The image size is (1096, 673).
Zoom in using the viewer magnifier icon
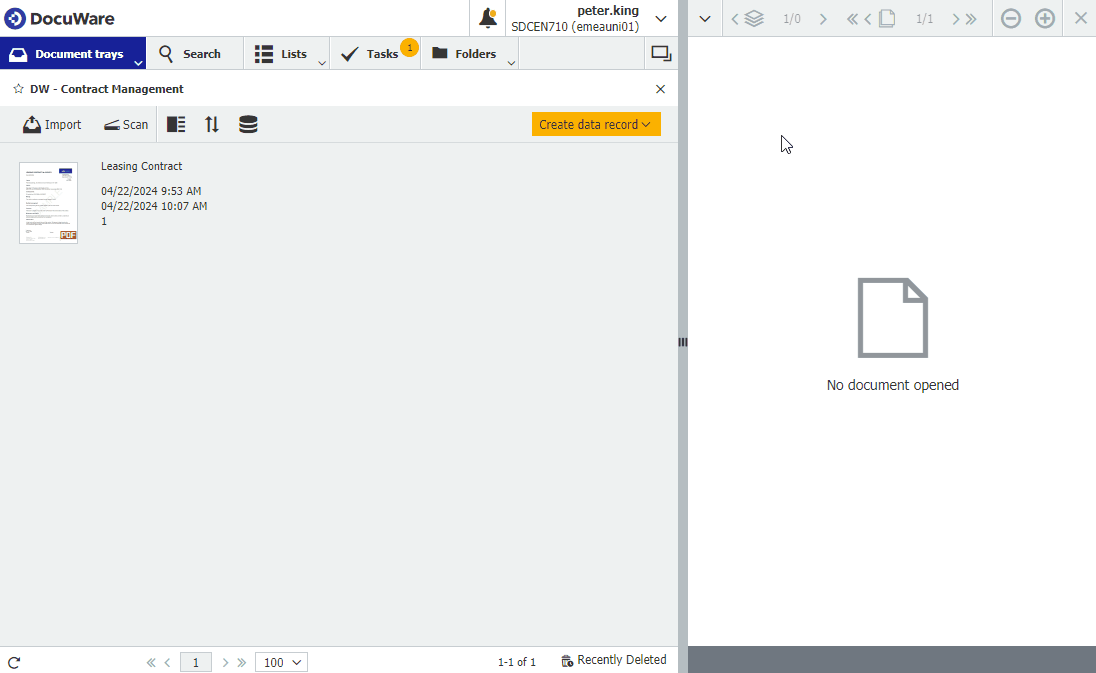tap(1045, 18)
